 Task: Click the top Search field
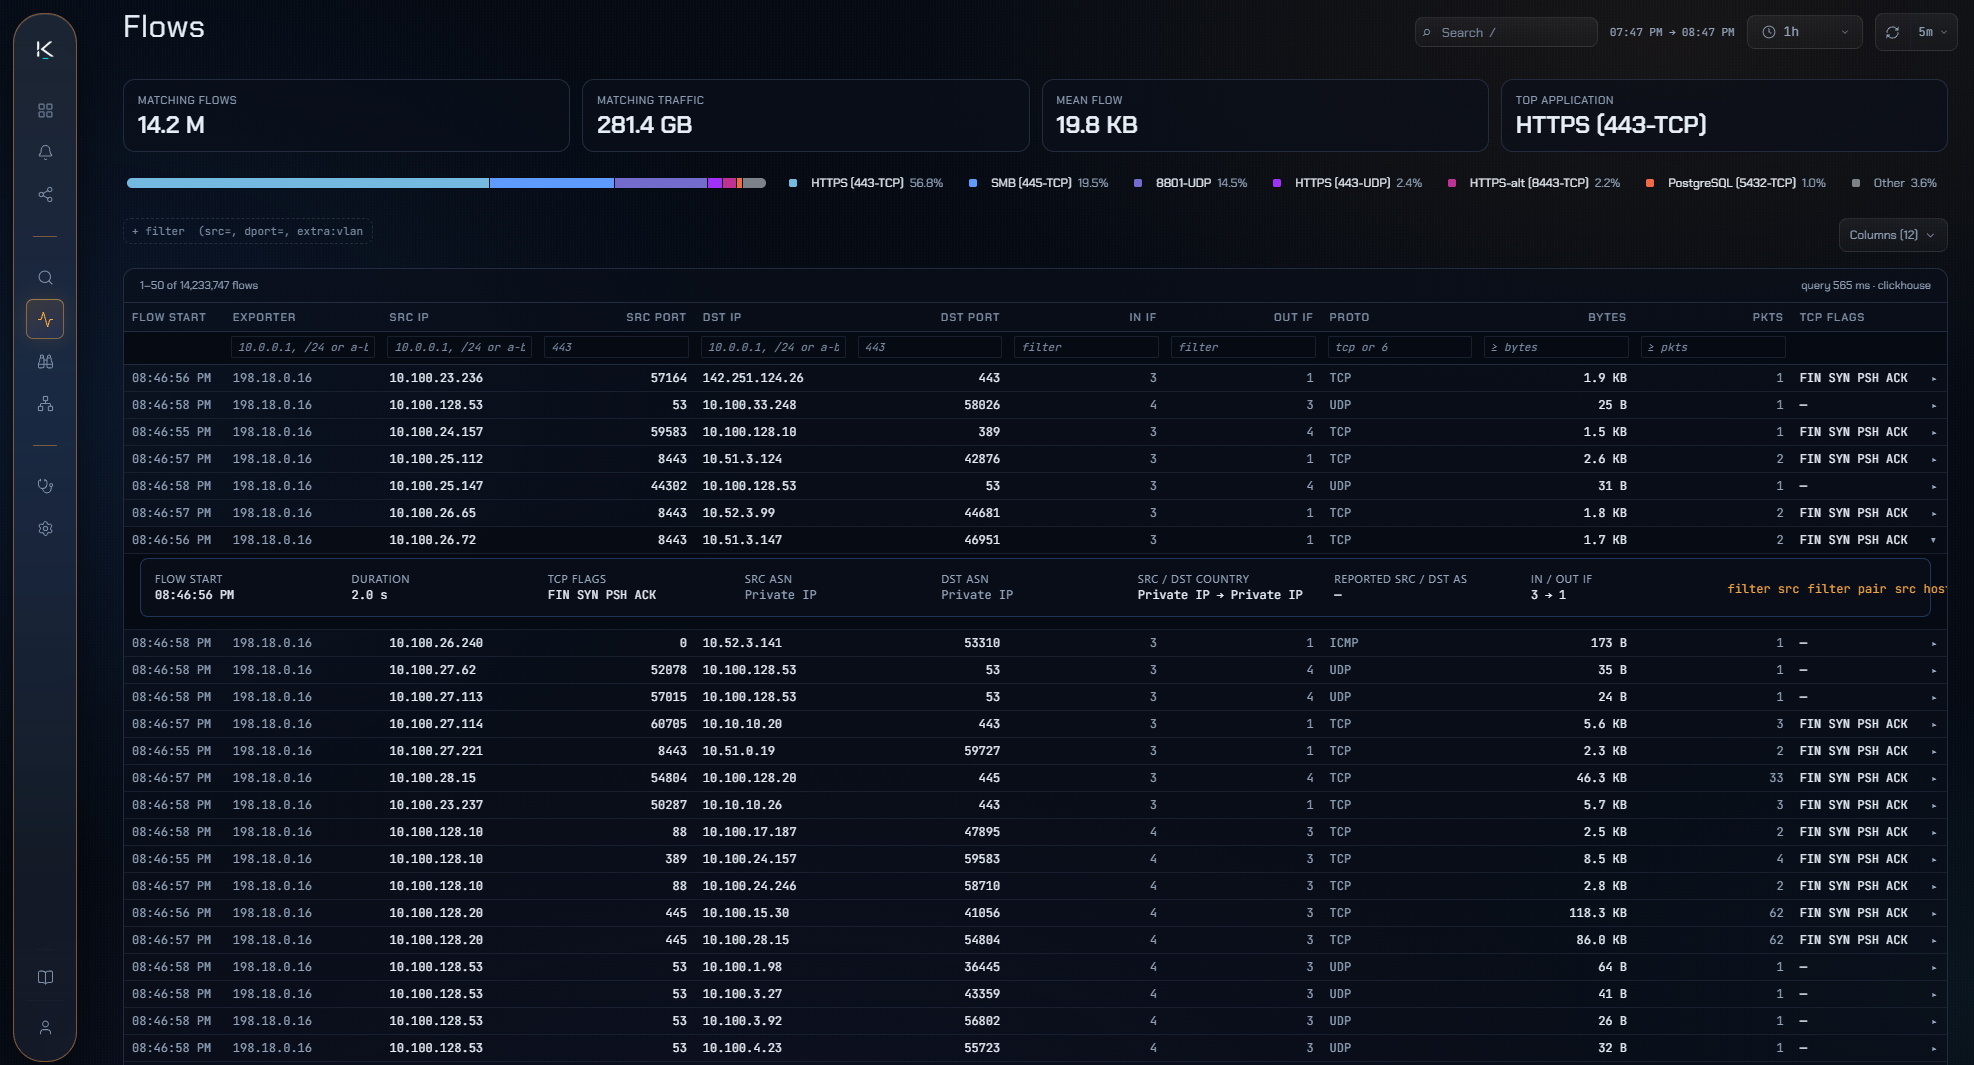coord(1505,32)
